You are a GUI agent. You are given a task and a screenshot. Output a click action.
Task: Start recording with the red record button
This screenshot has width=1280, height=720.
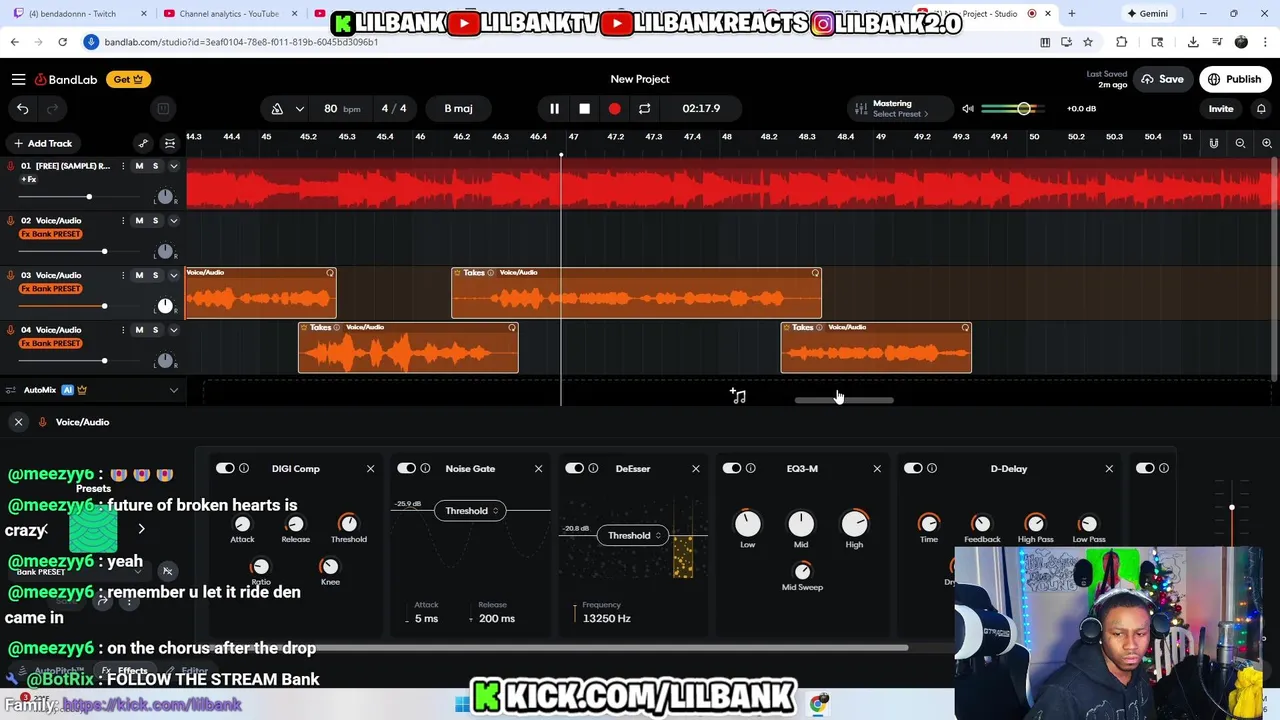click(614, 108)
